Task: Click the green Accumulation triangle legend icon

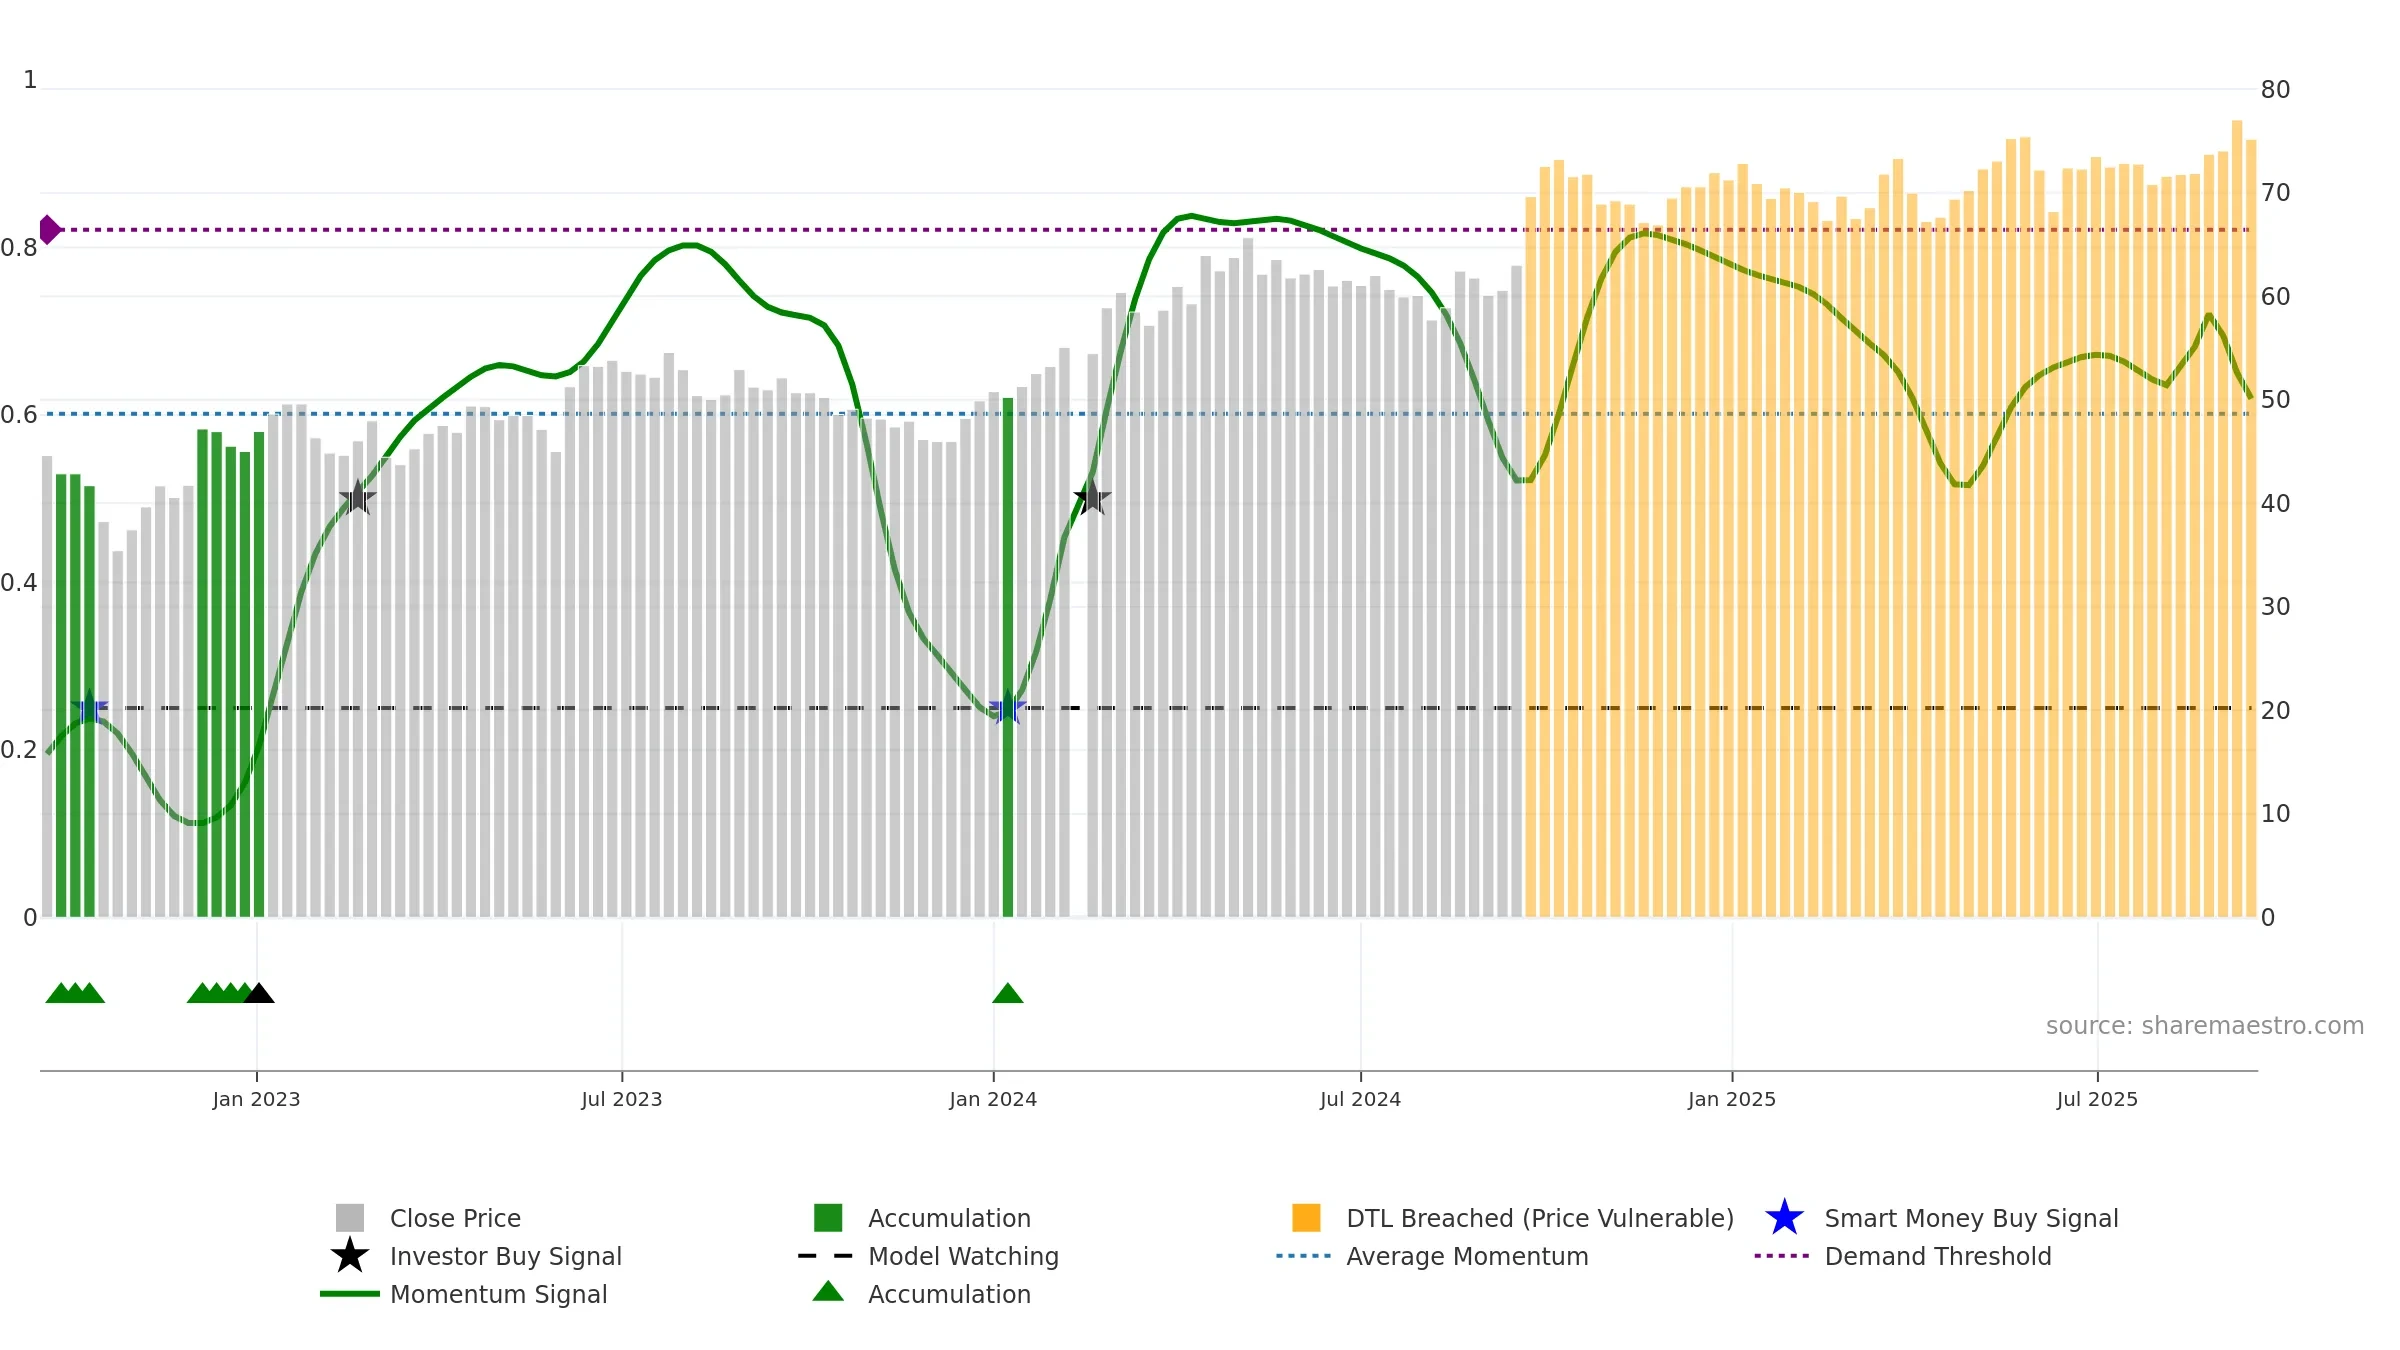Action: (828, 1292)
